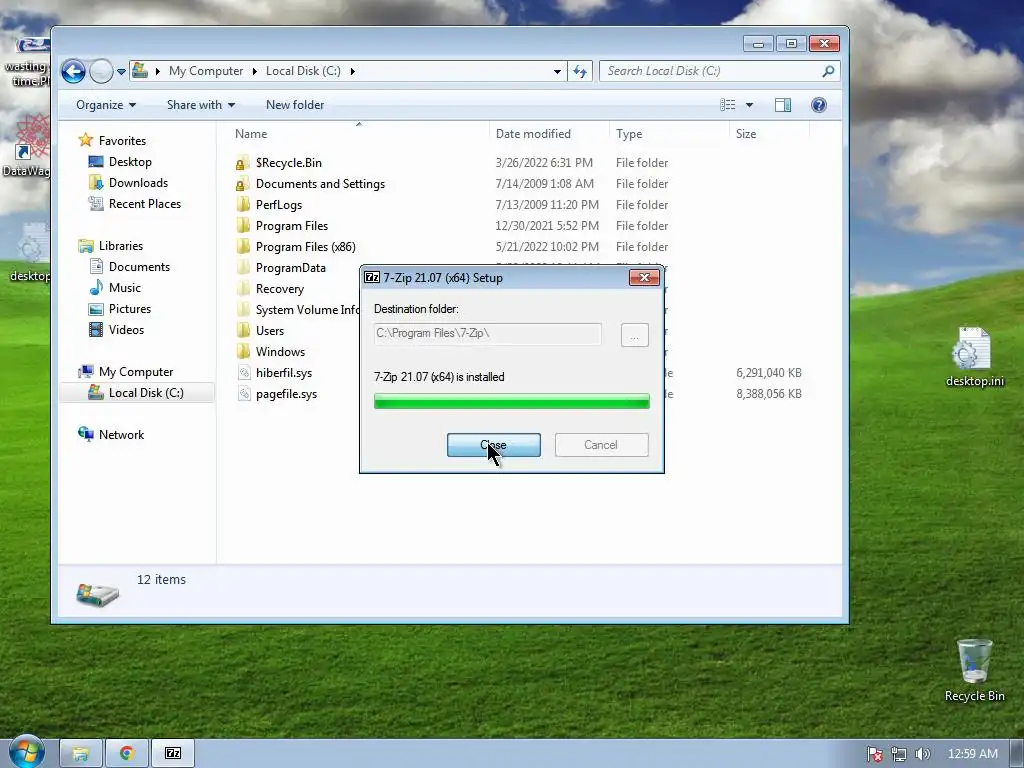Click Local Disk (C:) in the address breadcrumb

(x=303, y=71)
